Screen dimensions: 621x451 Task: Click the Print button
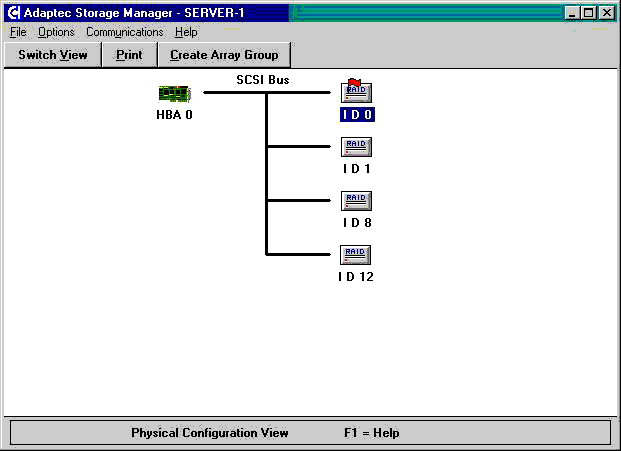[129, 55]
